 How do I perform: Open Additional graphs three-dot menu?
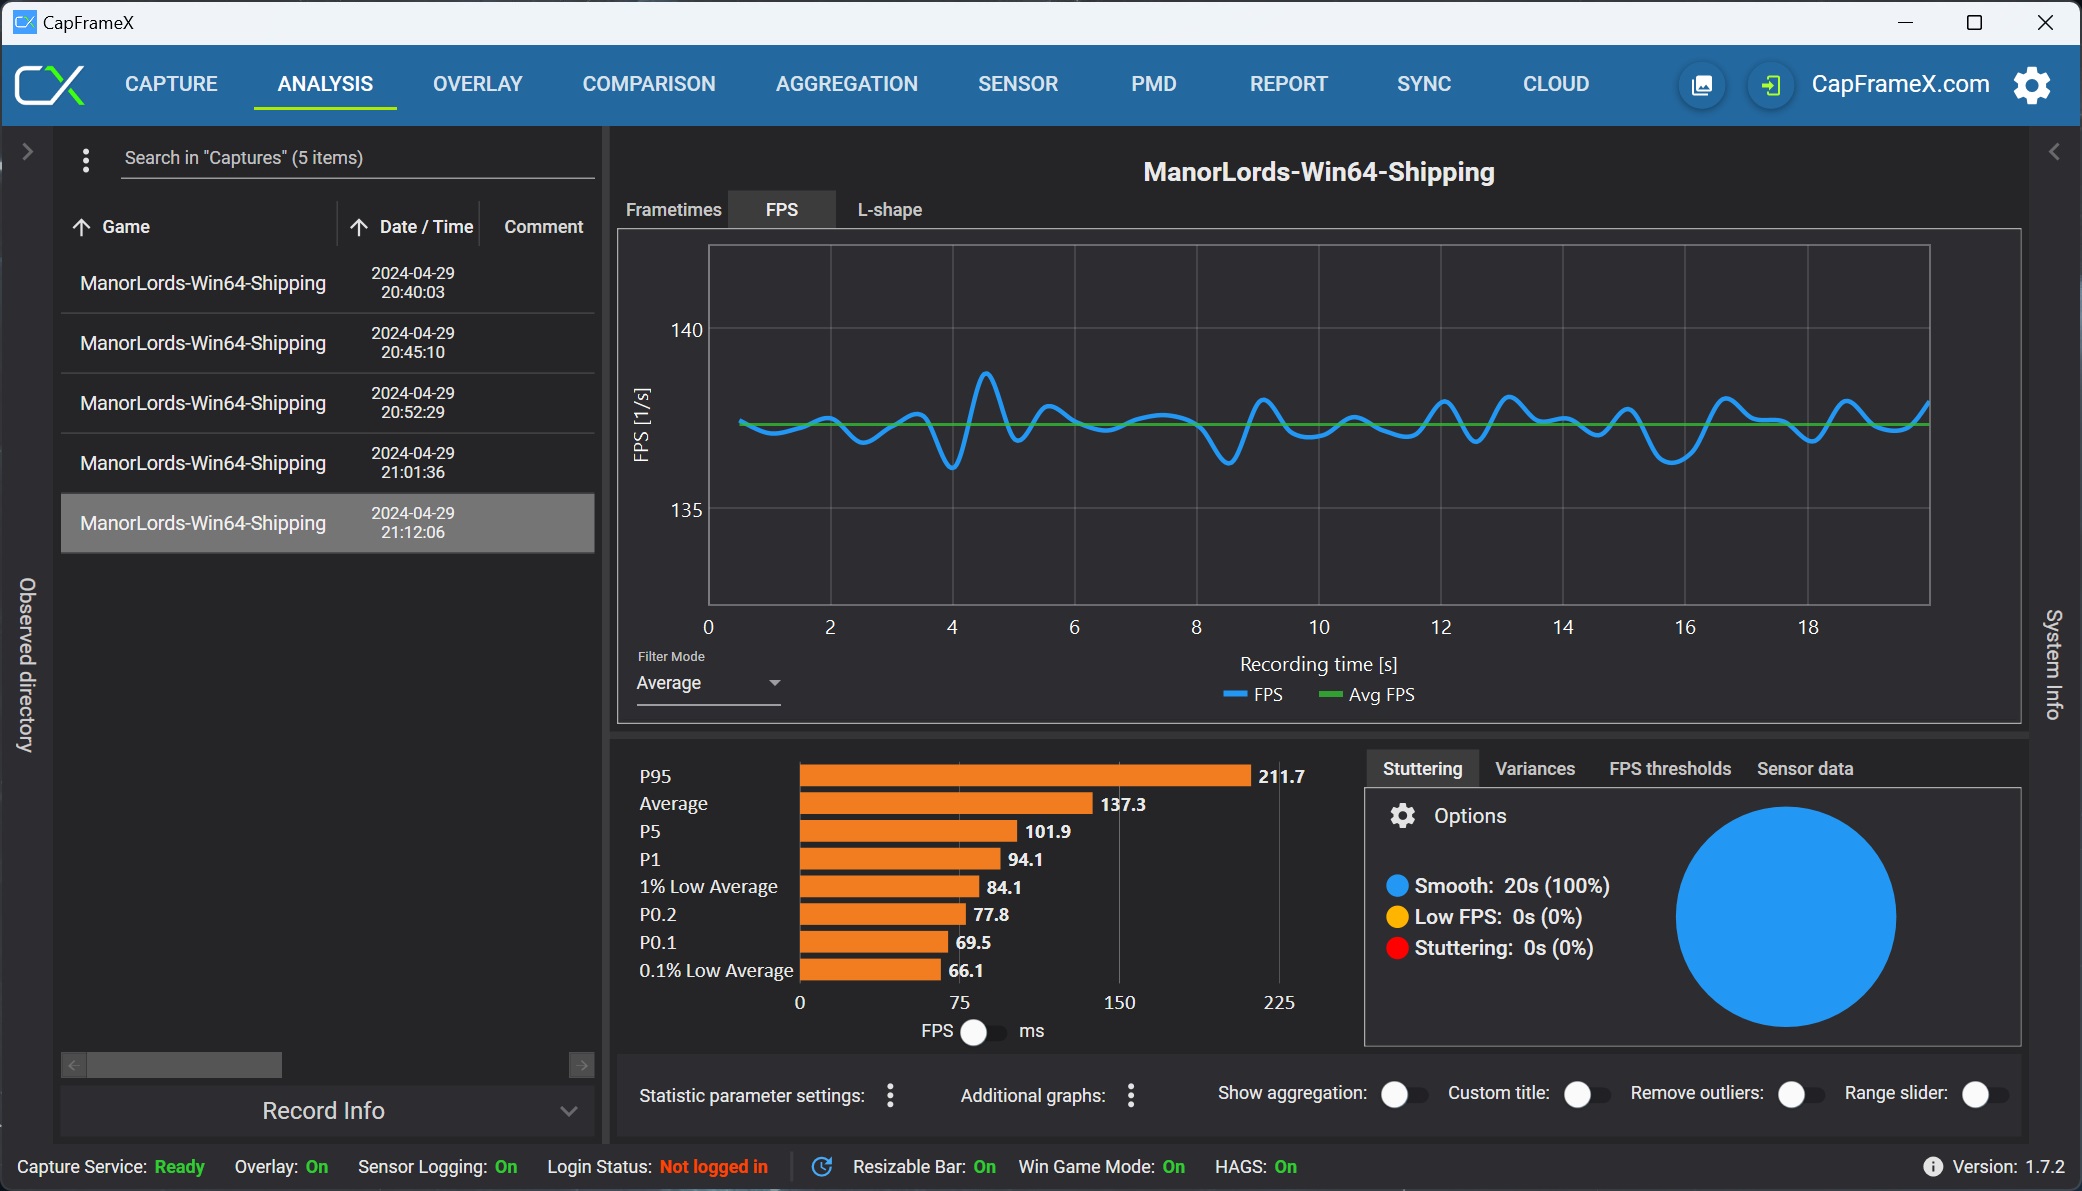[1131, 1095]
